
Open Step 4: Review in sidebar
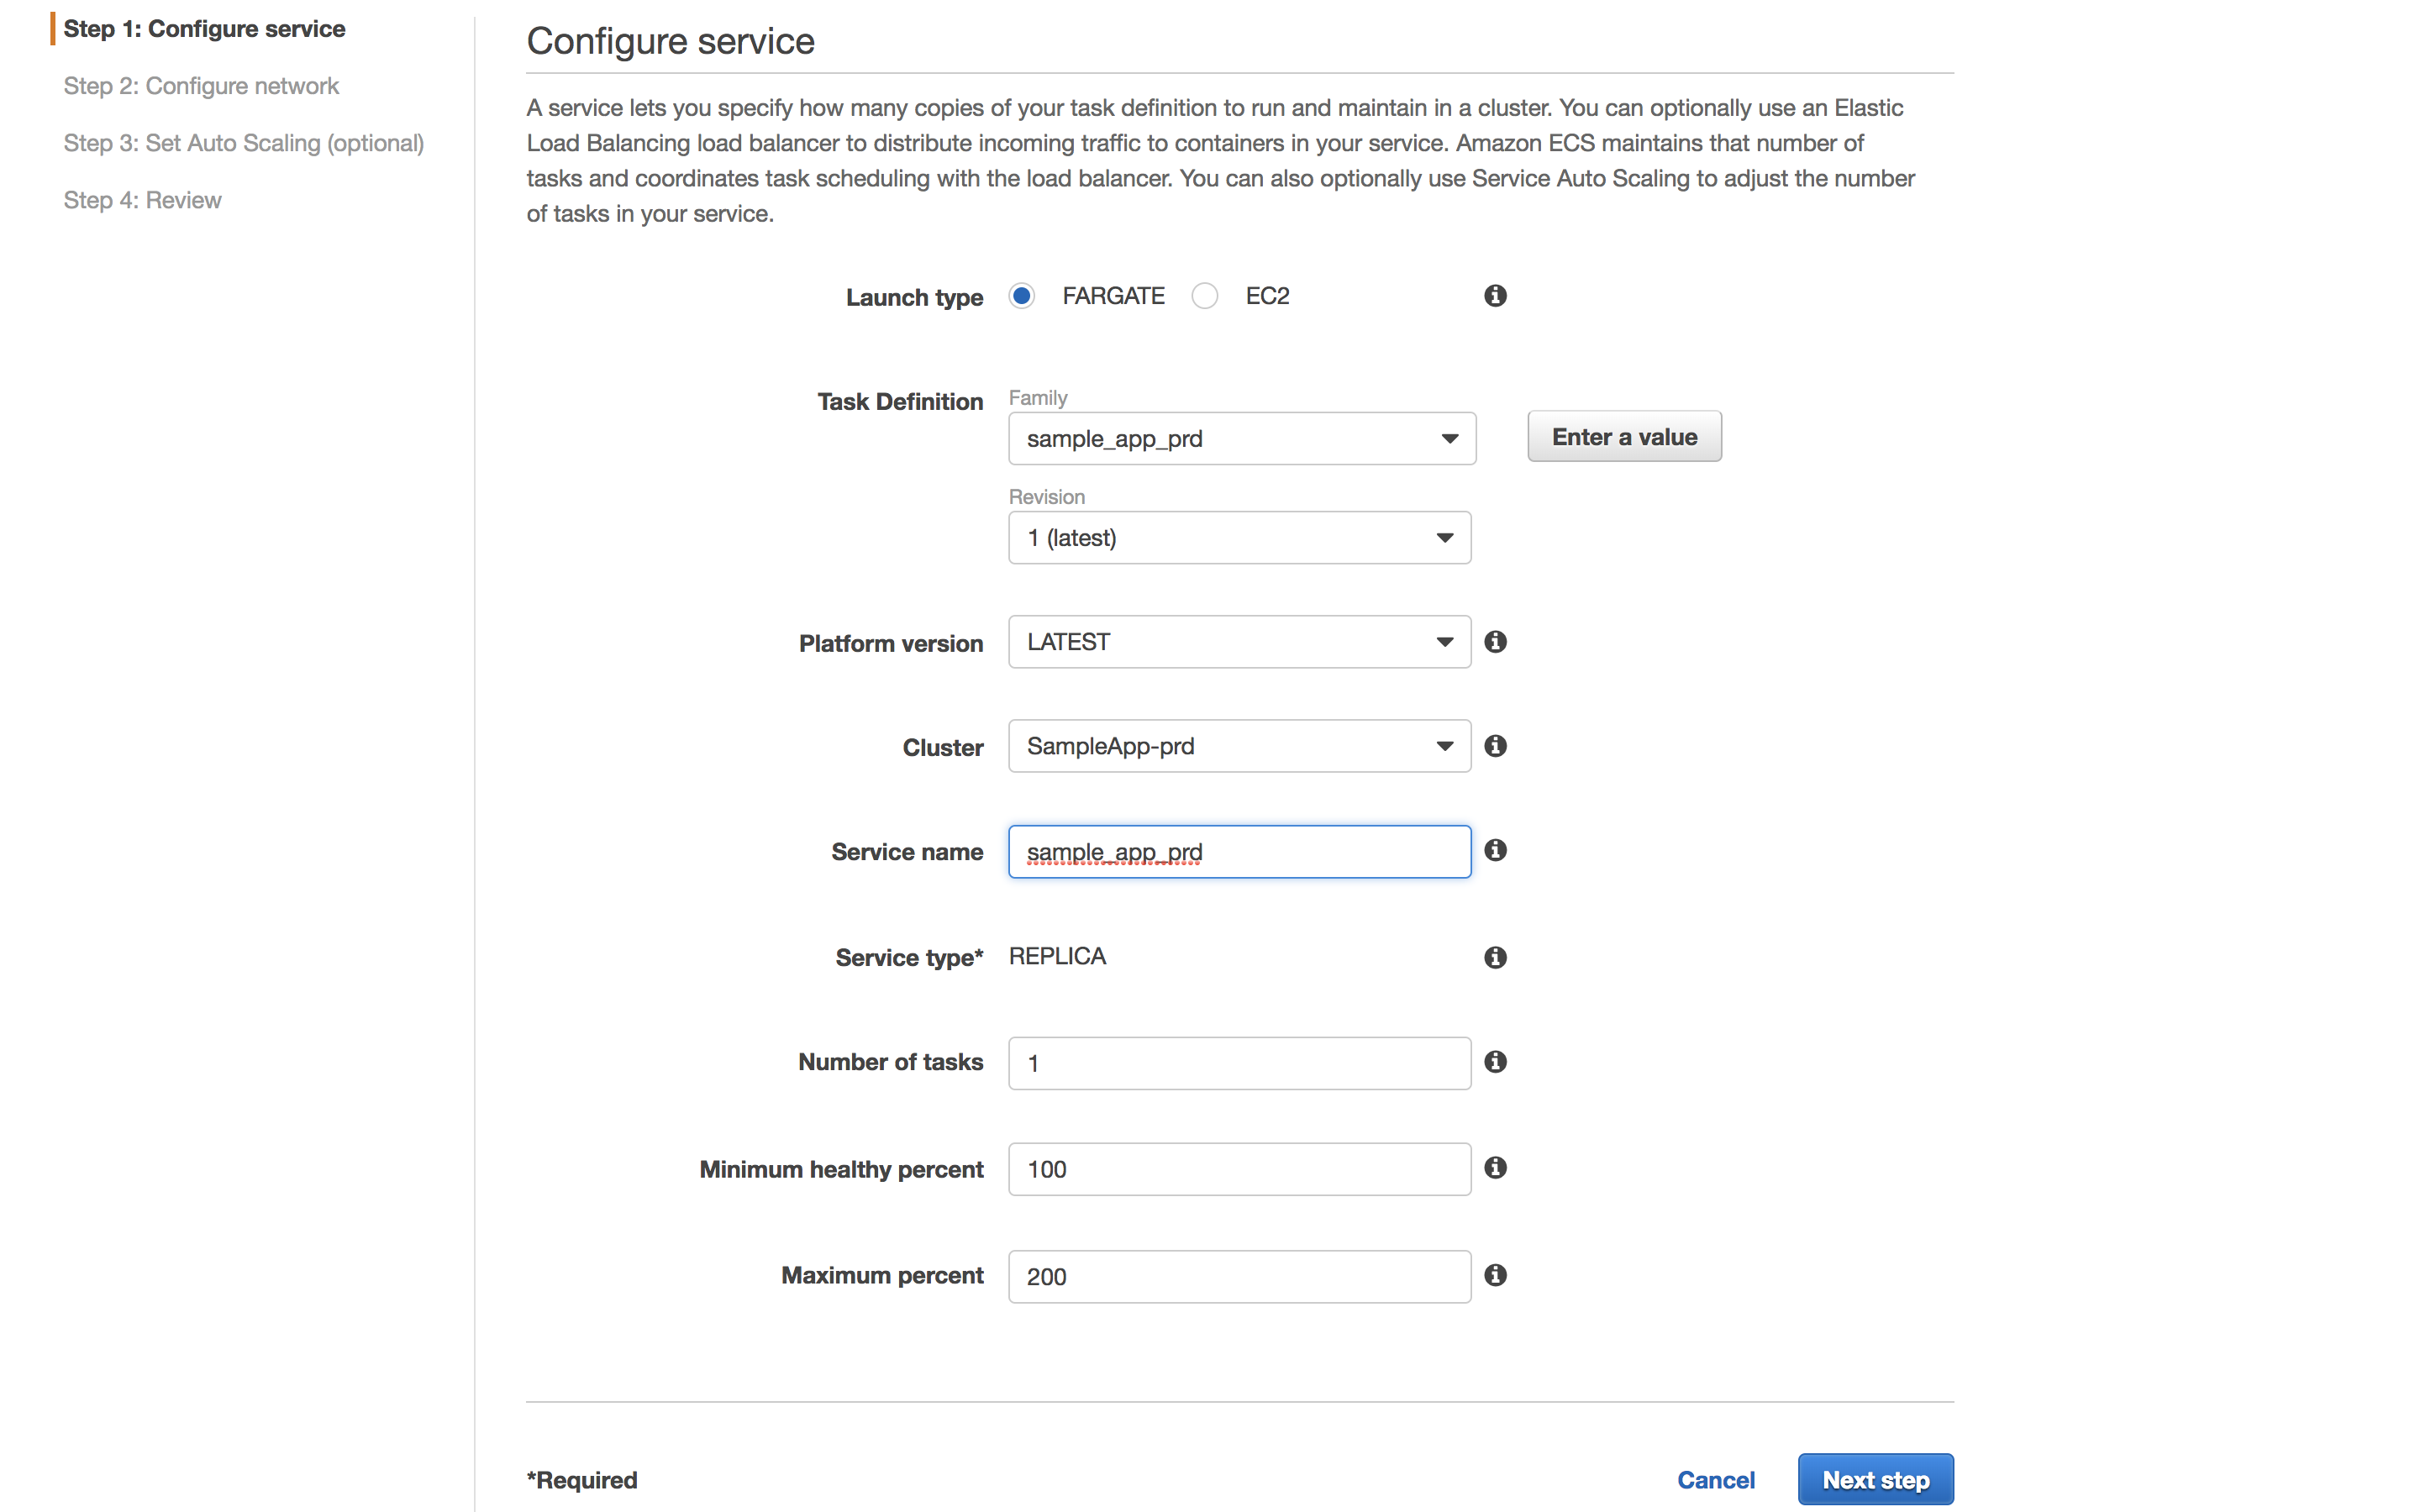coord(142,200)
